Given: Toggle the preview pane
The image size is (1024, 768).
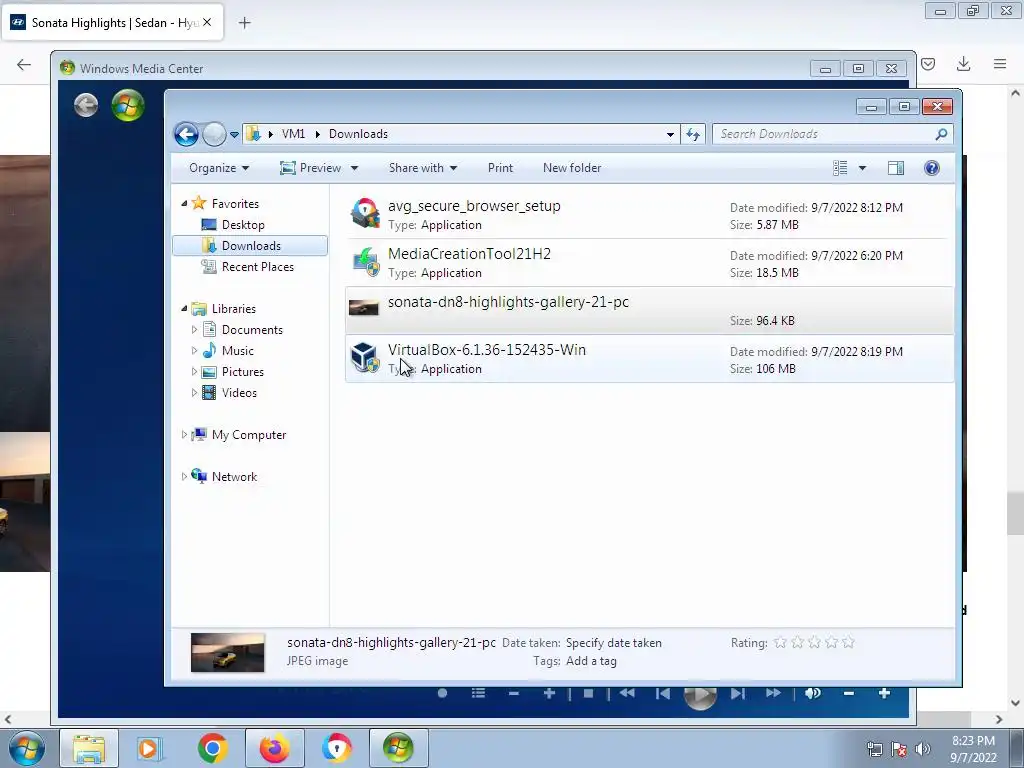Looking at the screenshot, I should (x=896, y=168).
